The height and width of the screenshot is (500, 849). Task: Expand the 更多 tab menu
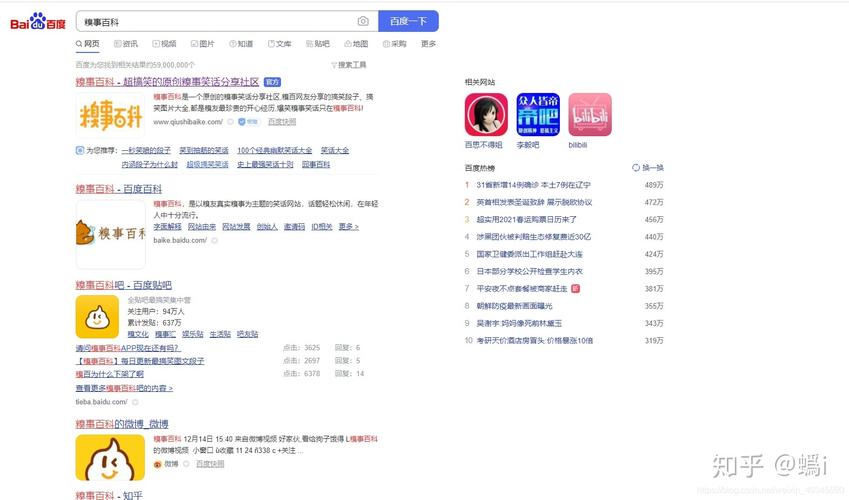[428, 44]
